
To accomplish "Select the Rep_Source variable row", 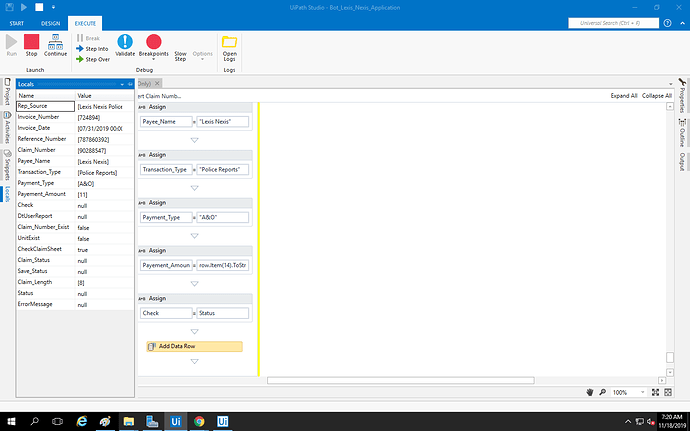I will tap(75, 106).
